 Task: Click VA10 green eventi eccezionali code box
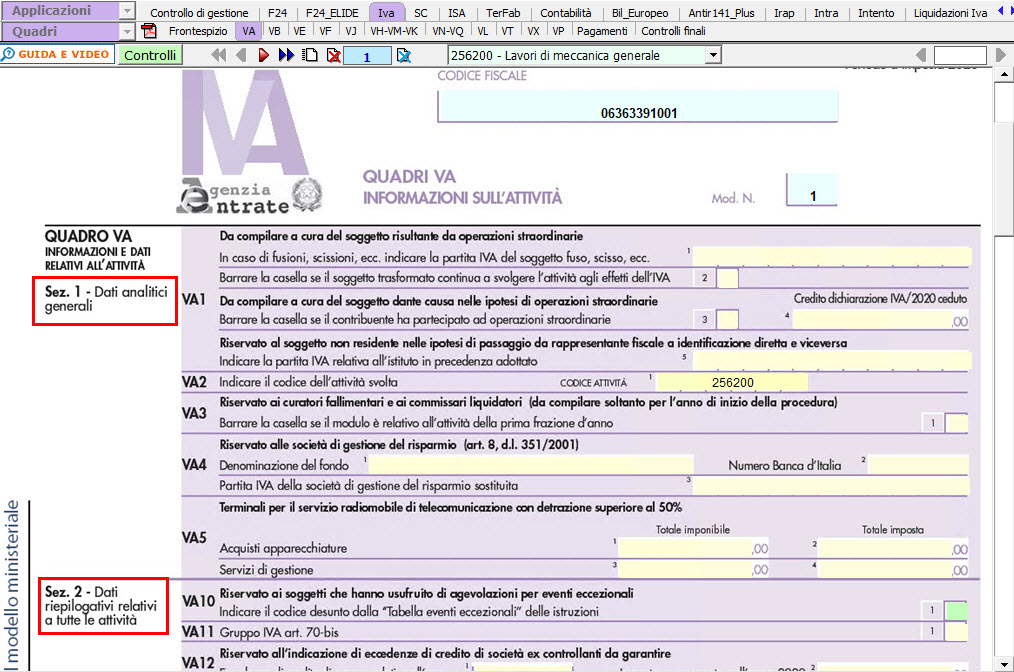click(x=956, y=611)
